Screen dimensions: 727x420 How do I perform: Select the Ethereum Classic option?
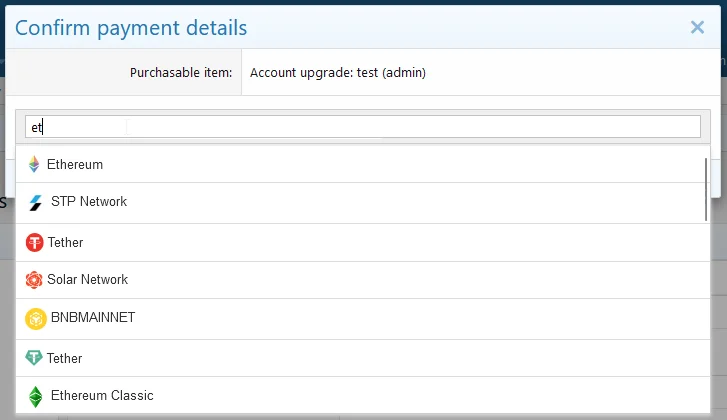click(102, 396)
